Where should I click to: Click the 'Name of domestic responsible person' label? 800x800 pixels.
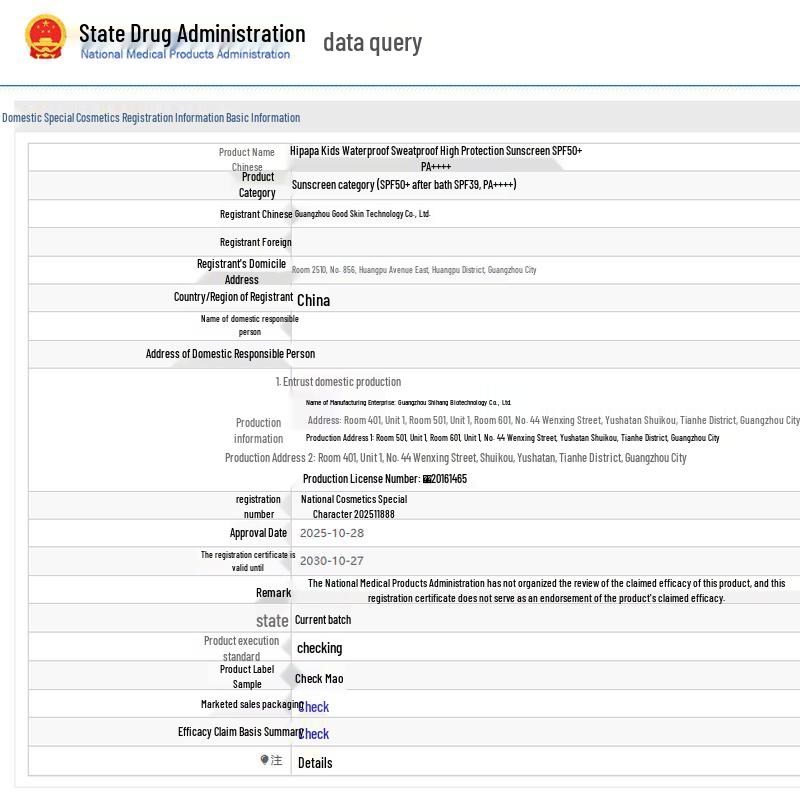click(x=249, y=325)
